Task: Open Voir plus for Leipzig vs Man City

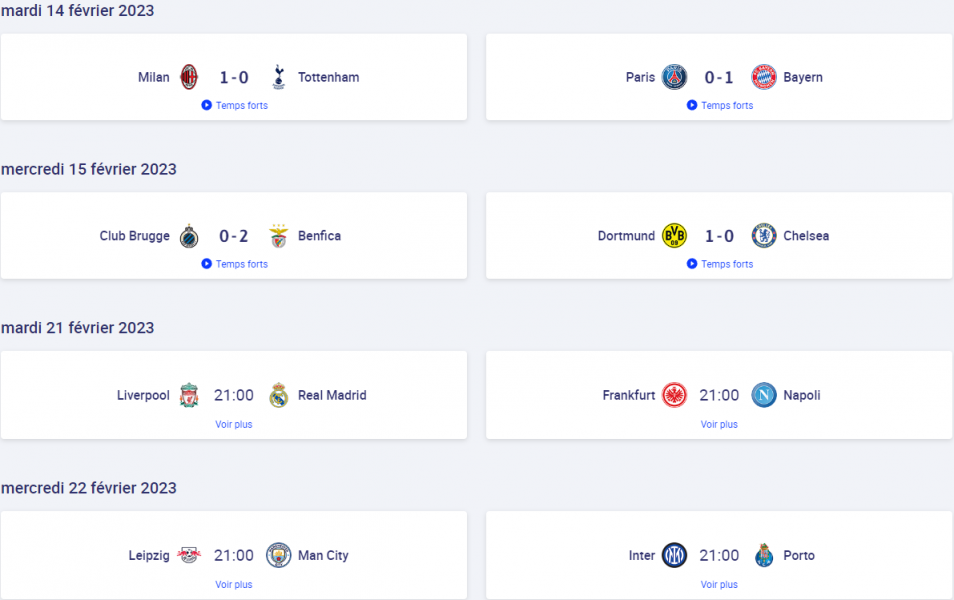Action: 234,584
